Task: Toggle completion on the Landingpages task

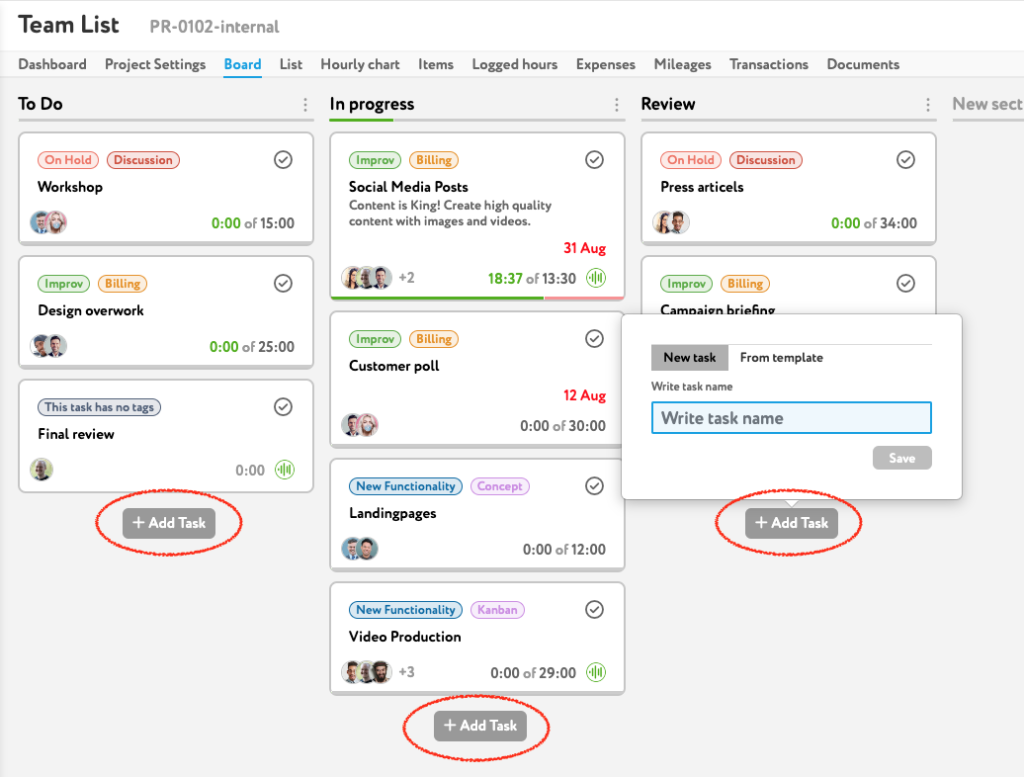Action: coord(594,486)
